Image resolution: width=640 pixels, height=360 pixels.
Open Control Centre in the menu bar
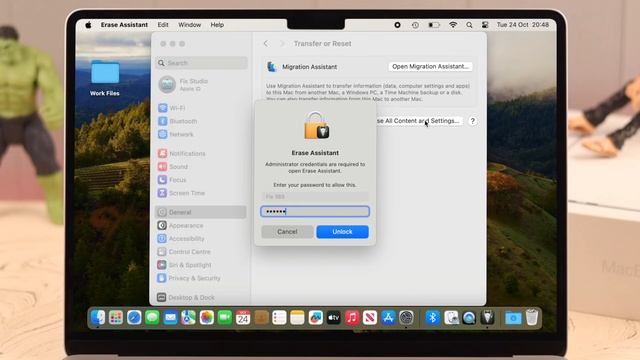[x=485, y=25]
